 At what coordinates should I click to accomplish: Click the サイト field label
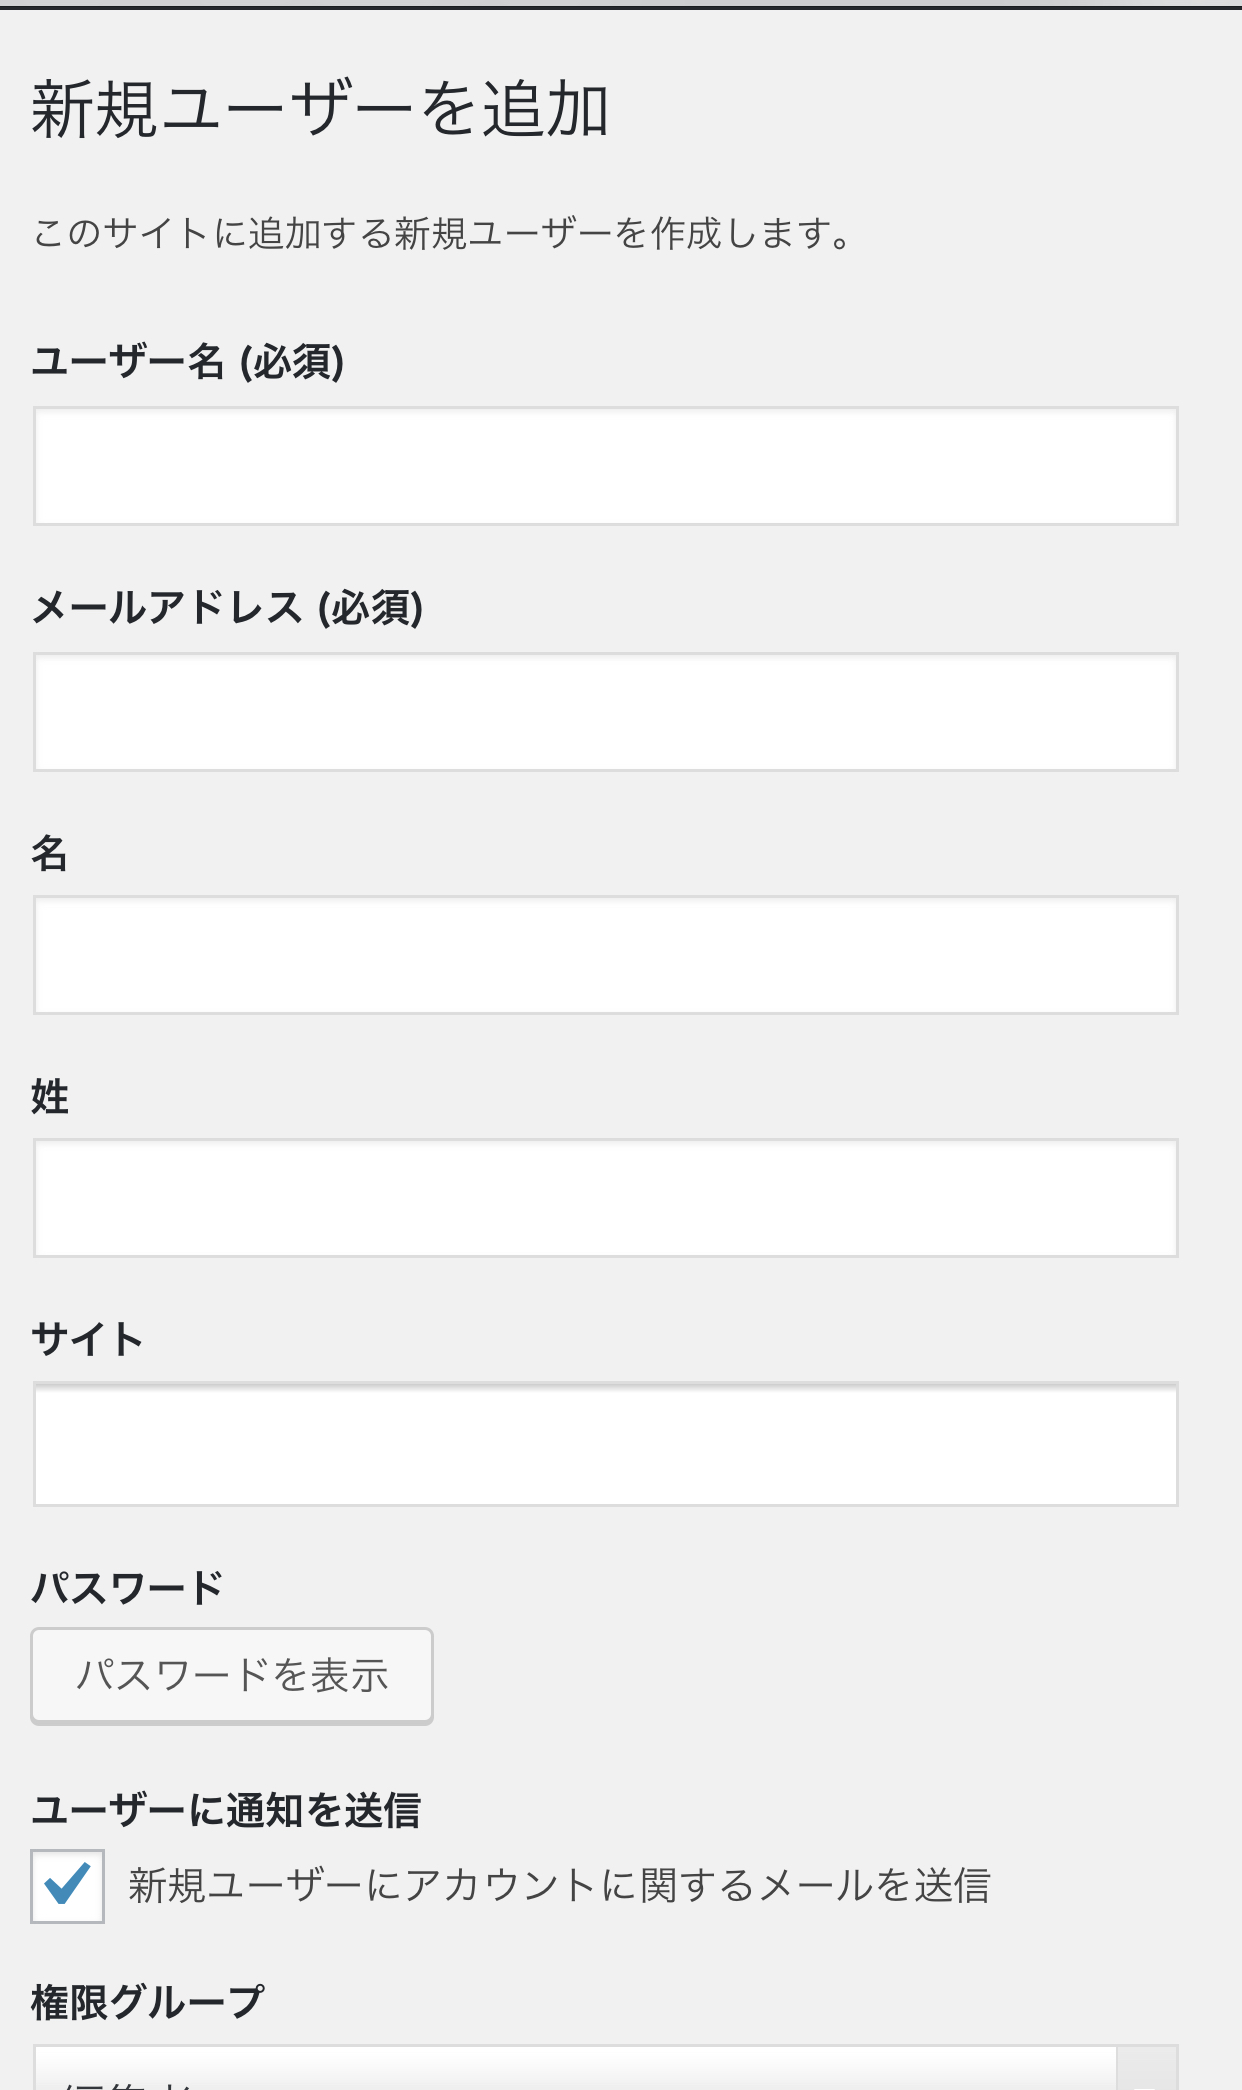coord(88,1339)
